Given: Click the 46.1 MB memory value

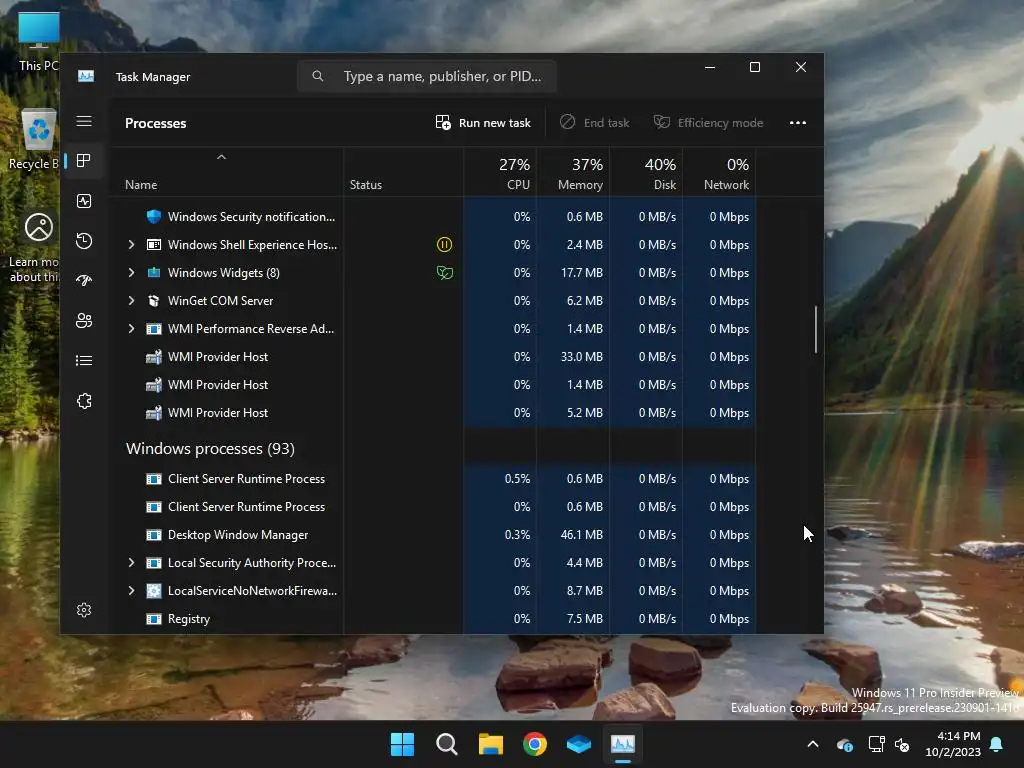Looking at the screenshot, I should [x=581, y=536].
